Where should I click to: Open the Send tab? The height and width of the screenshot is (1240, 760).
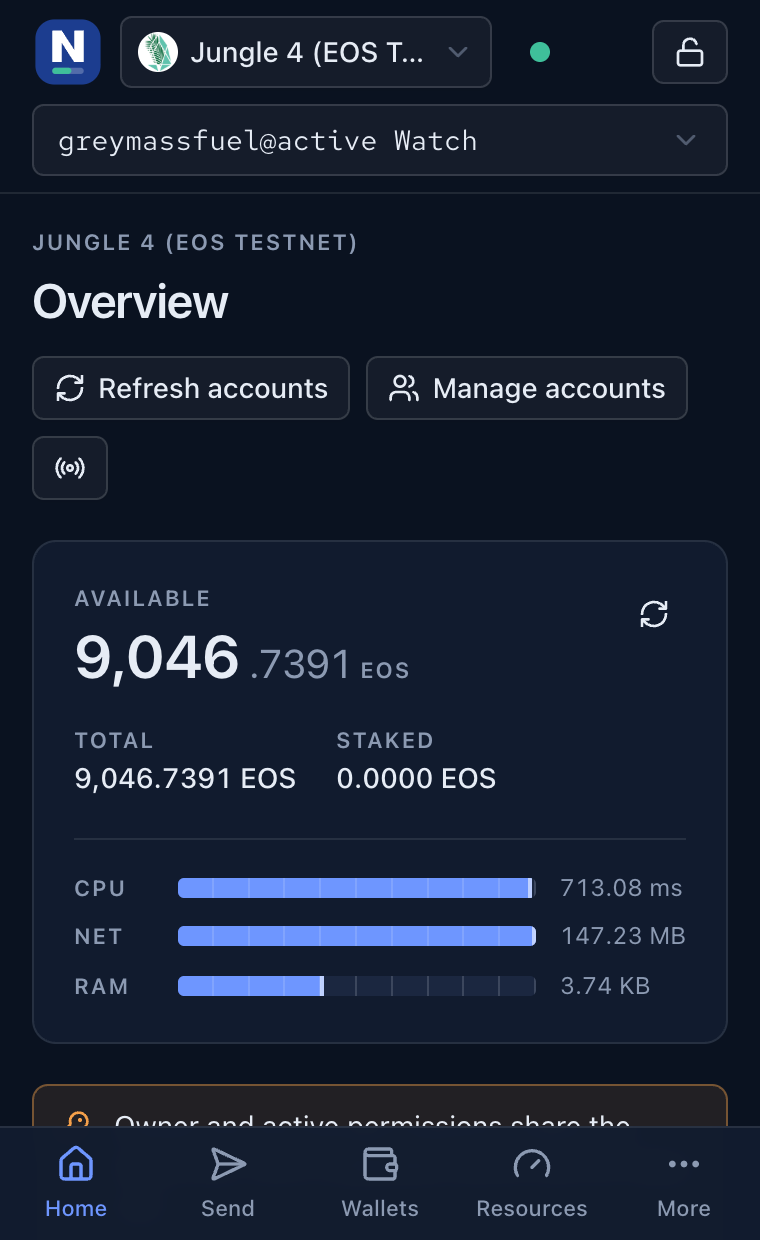click(228, 1184)
